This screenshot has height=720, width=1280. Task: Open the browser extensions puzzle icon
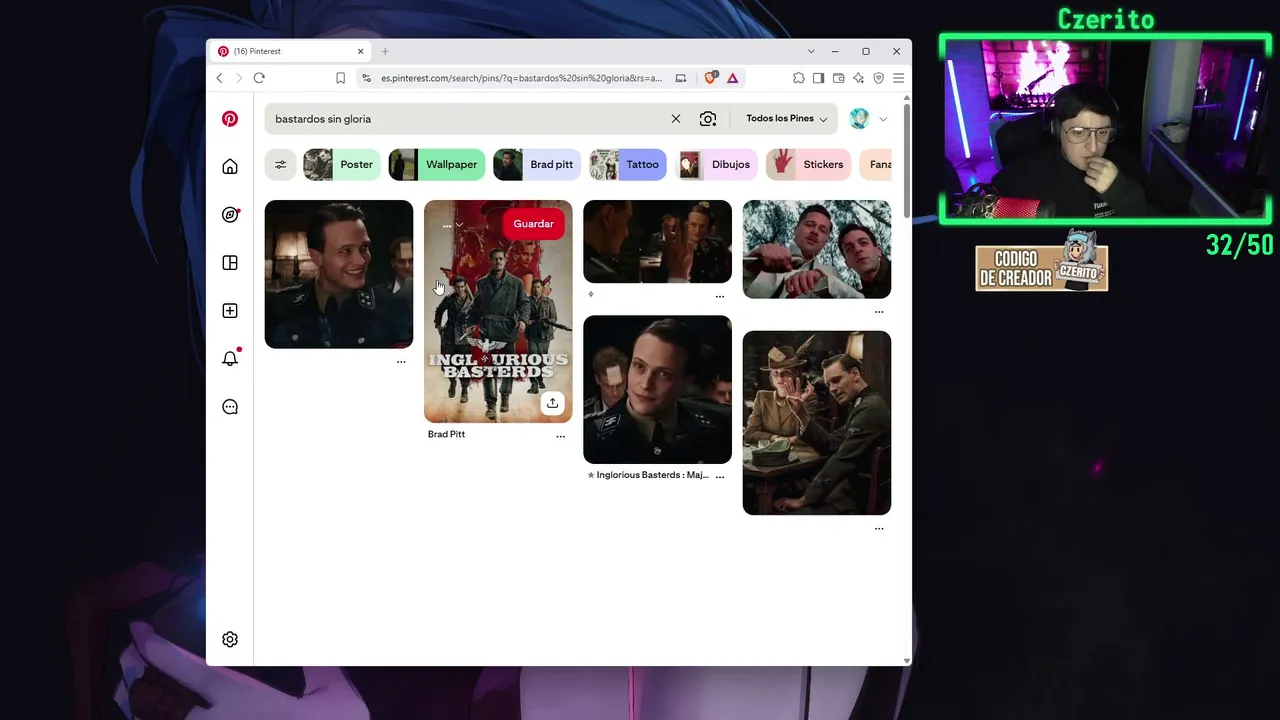click(x=799, y=78)
